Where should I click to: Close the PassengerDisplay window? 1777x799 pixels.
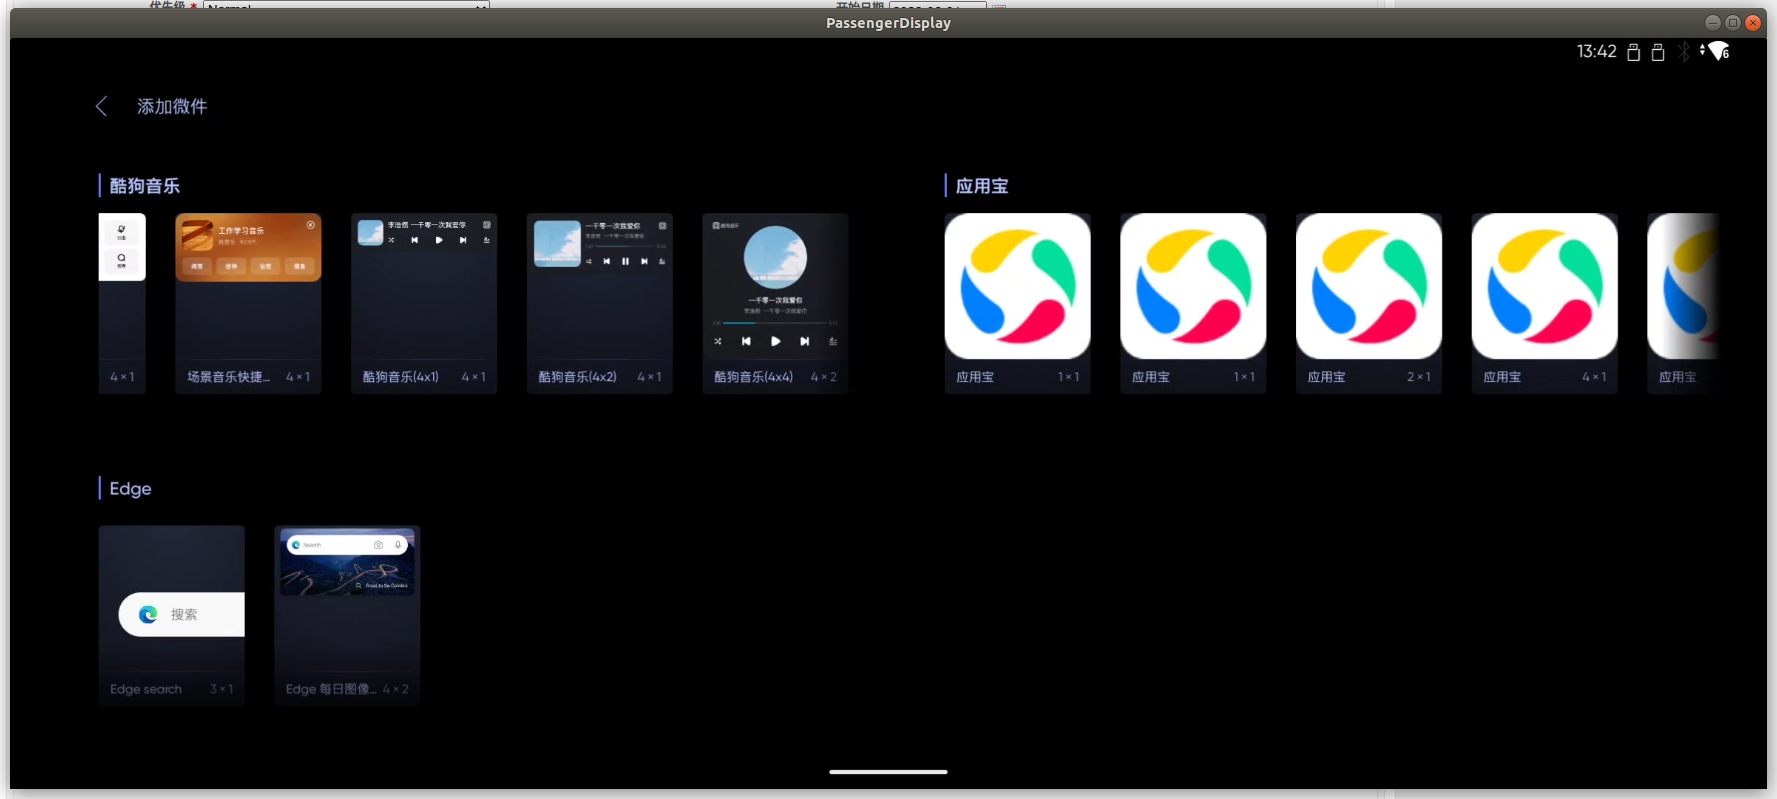(x=1752, y=22)
